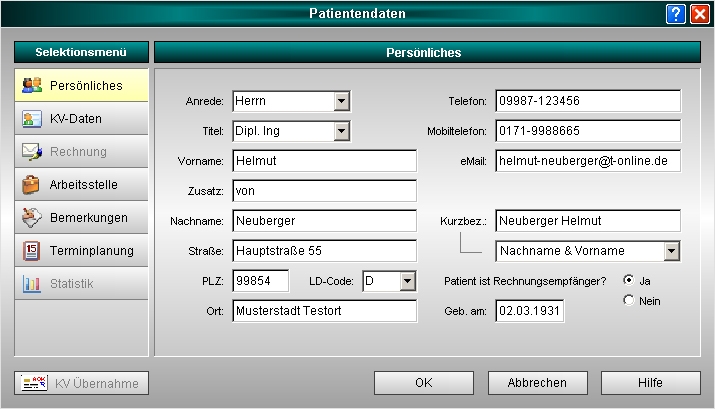Viewport: 715px width, 409px height.
Task: Select the Ja radio button
Action: point(628,280)
